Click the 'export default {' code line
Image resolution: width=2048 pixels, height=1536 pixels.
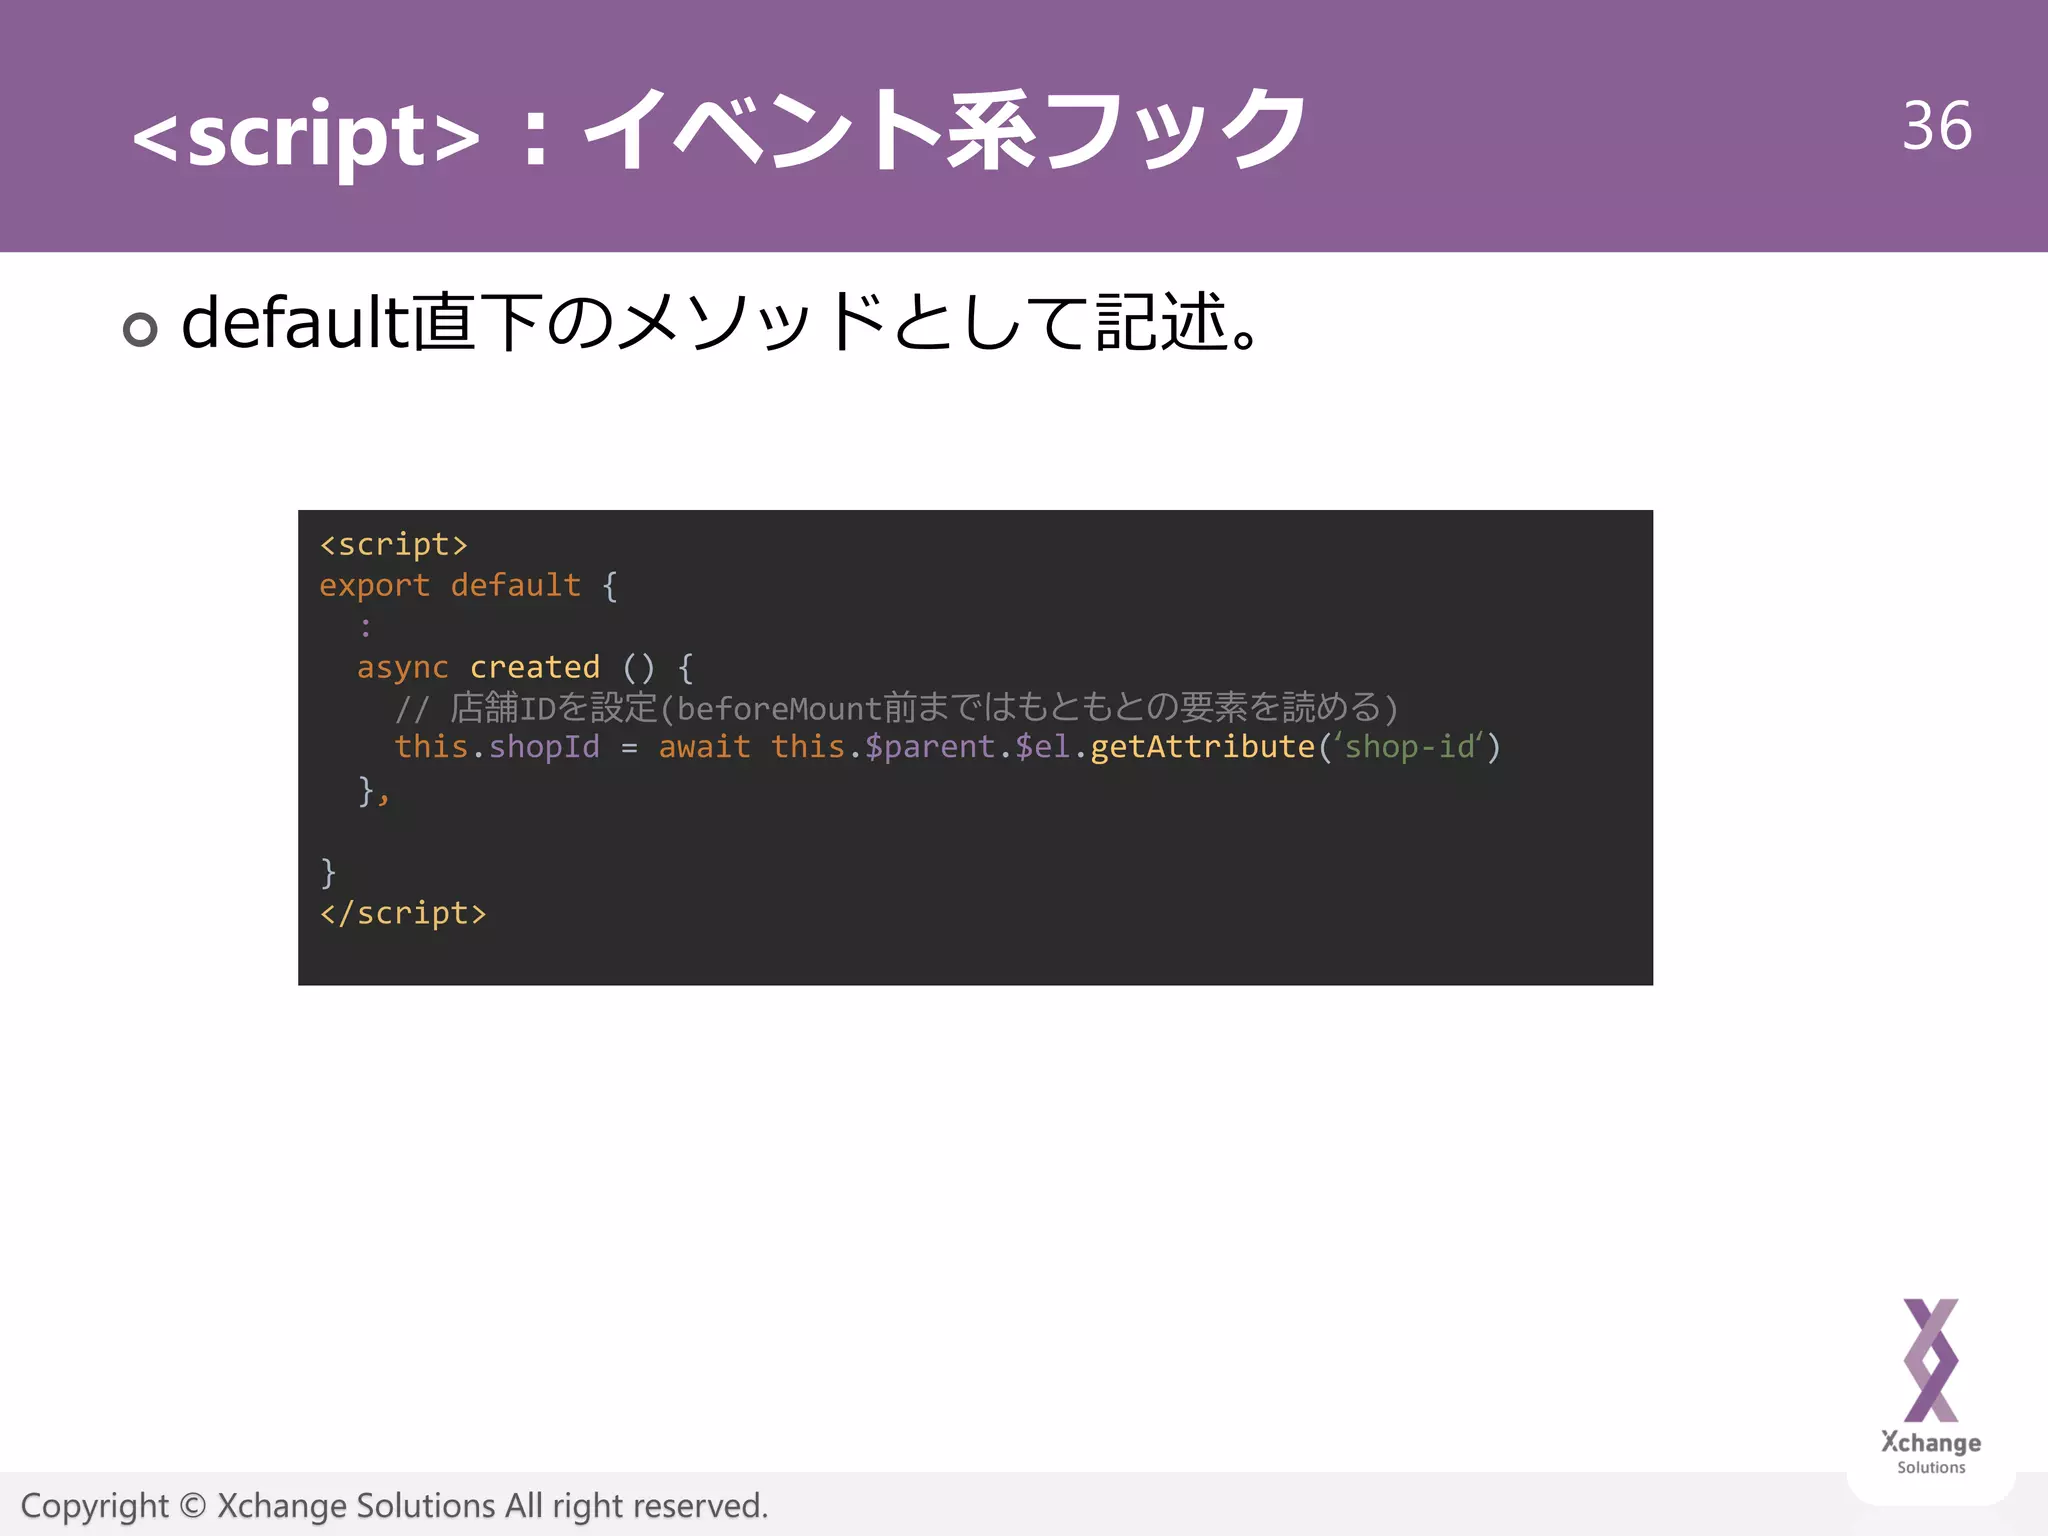pyautogui.click(x=468, y=585)
